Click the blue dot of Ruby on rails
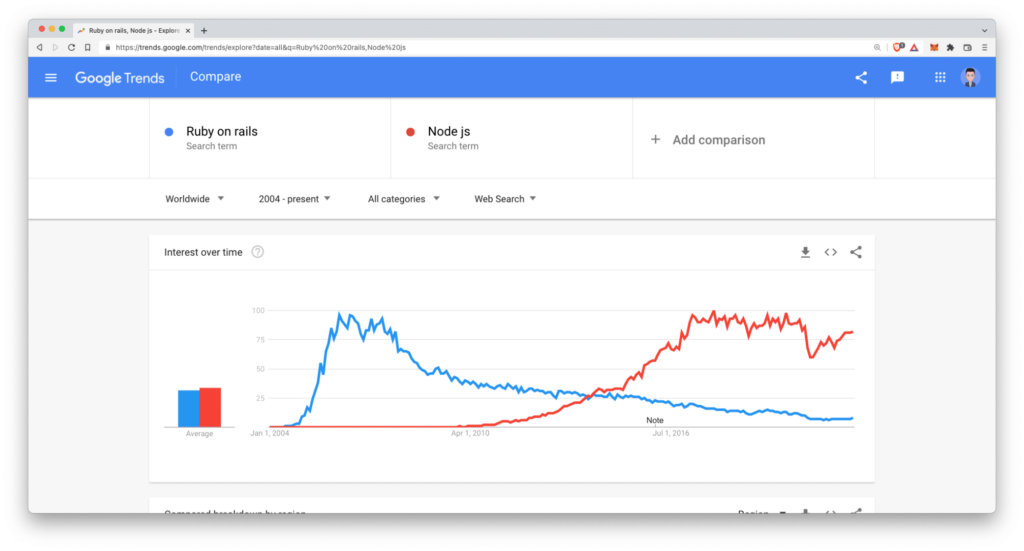This screenshot has width=1024, height=551. [x=169, y=132]
